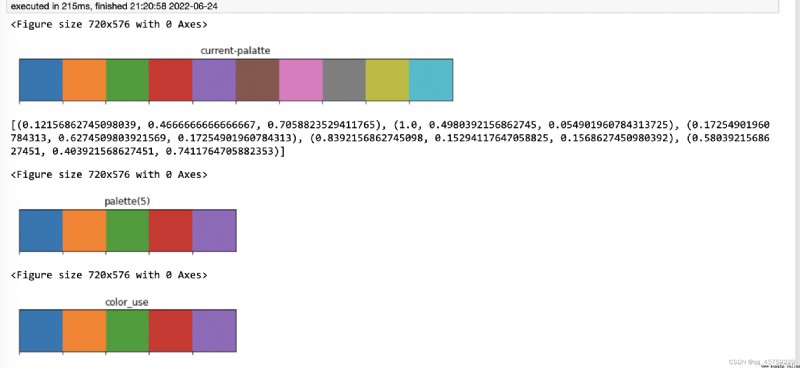Click the 'palette(5)' plot title
This screenshot has height=368, width=800.
(127, 201)
